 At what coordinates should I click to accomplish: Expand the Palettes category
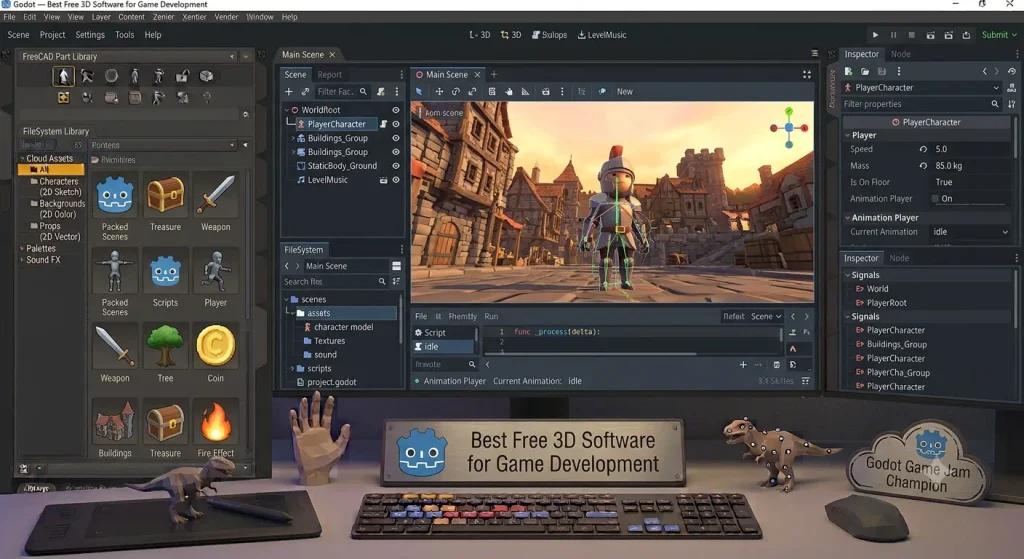pyautogui.click(x=22, y=249)
